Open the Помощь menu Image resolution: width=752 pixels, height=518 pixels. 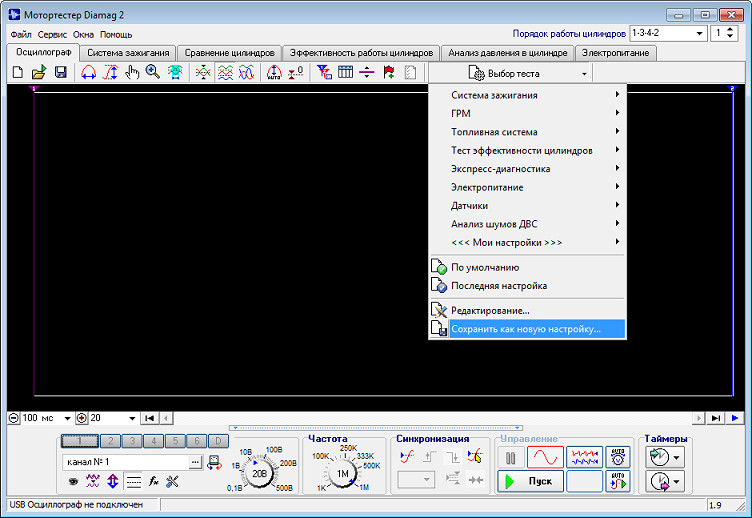point(116,35)
